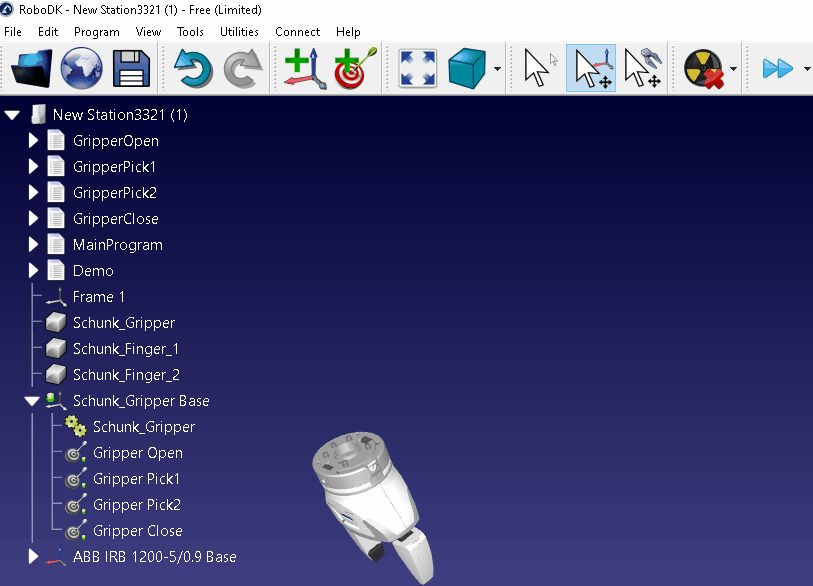Expand the GripperPick1 program
This screenshot has width=813, height=586.
33,166
